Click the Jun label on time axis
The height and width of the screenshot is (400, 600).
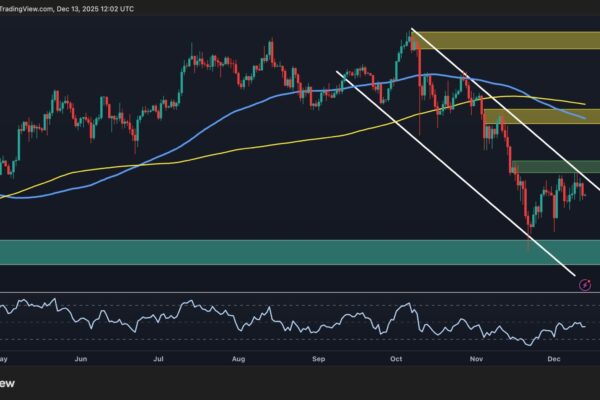point(81,357)
